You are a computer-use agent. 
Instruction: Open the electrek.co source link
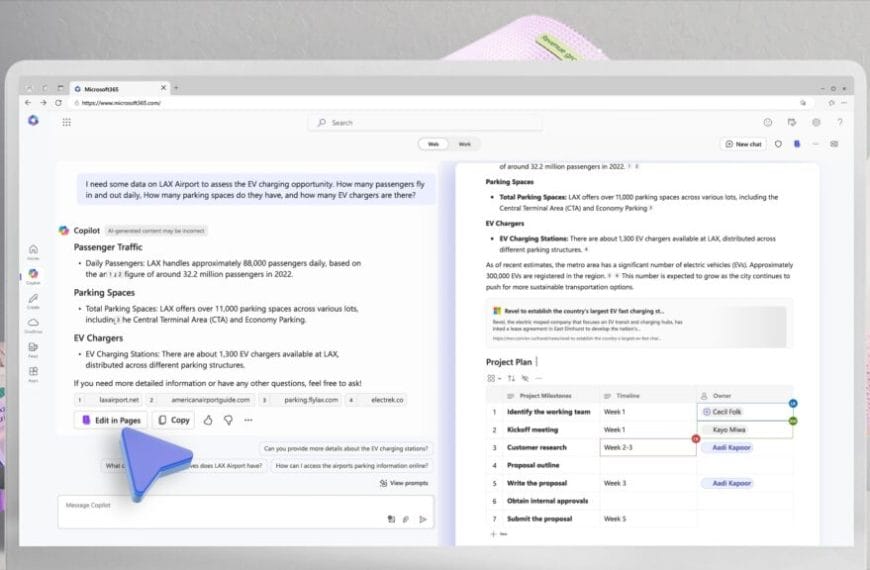(x=376, y=400)
